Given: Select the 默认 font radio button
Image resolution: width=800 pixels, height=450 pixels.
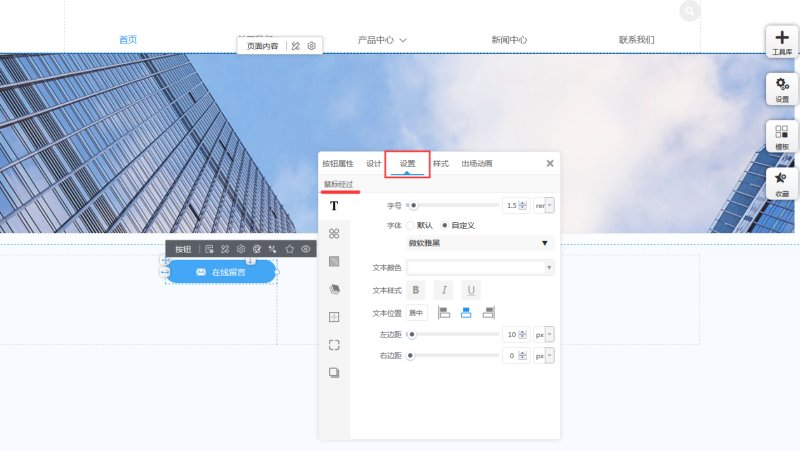Looking at the screenshot, I should coord(410,225).
